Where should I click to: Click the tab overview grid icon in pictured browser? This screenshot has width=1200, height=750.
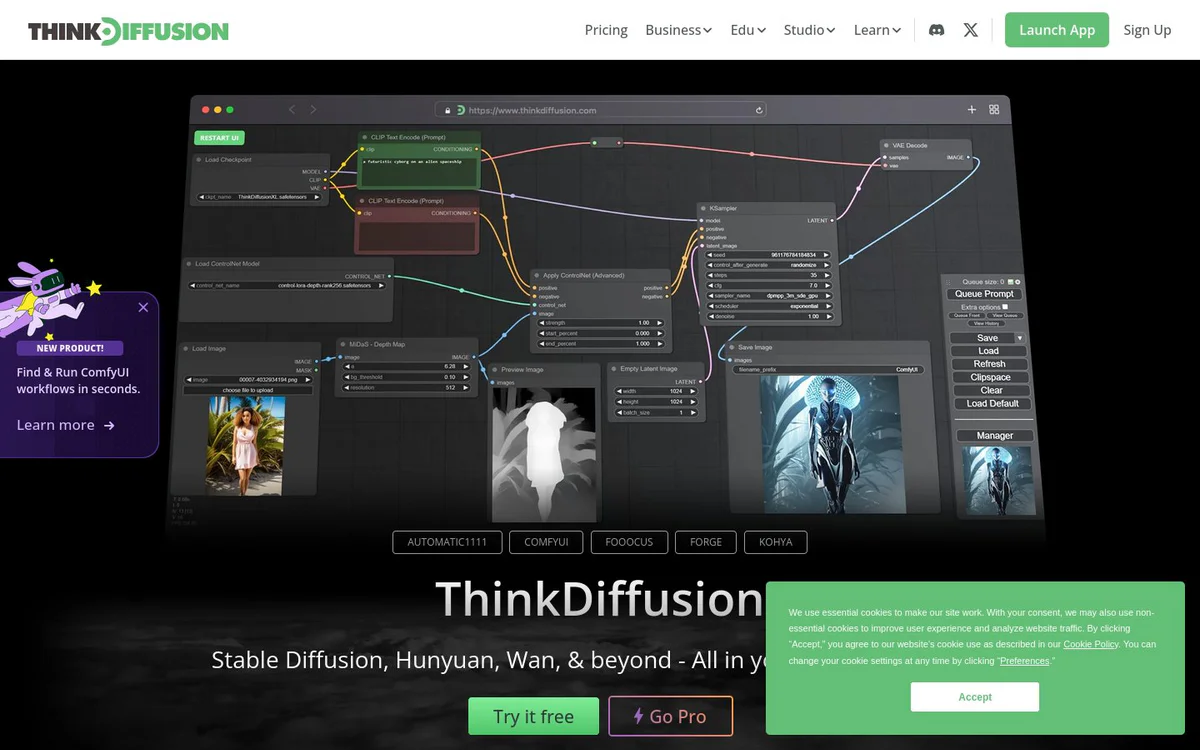994,109
